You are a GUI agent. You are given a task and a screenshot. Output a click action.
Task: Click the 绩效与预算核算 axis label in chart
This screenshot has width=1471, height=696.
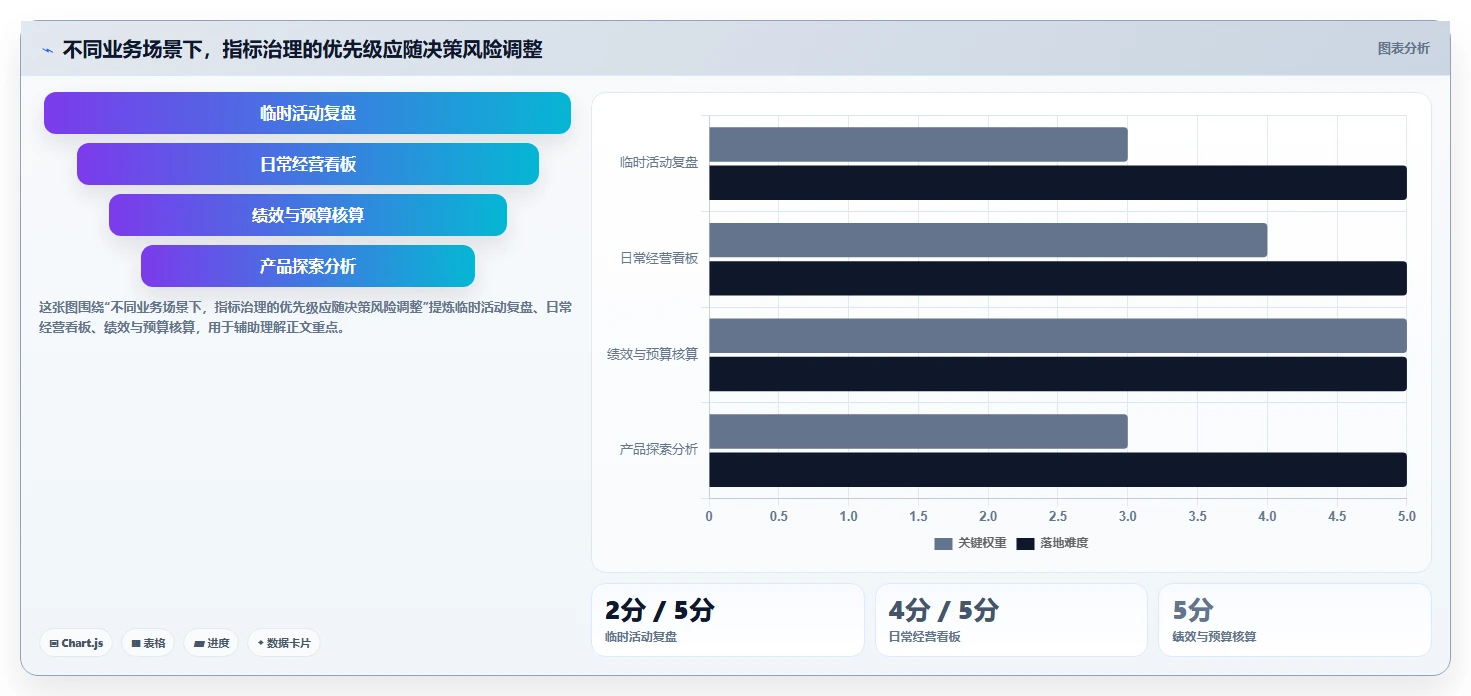coord(652,354)
